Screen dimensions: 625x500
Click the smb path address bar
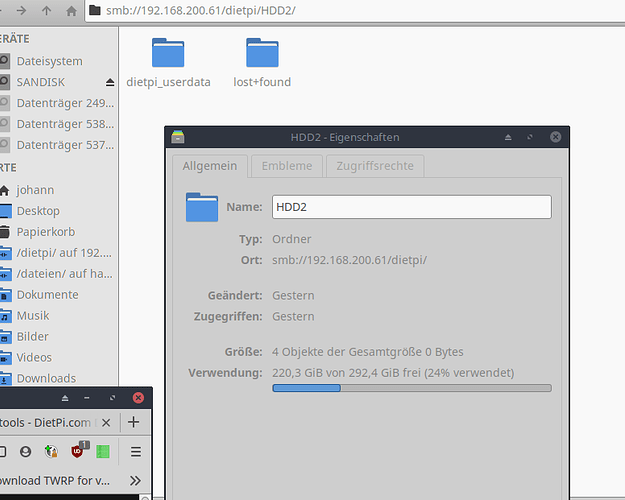(355, 11)
